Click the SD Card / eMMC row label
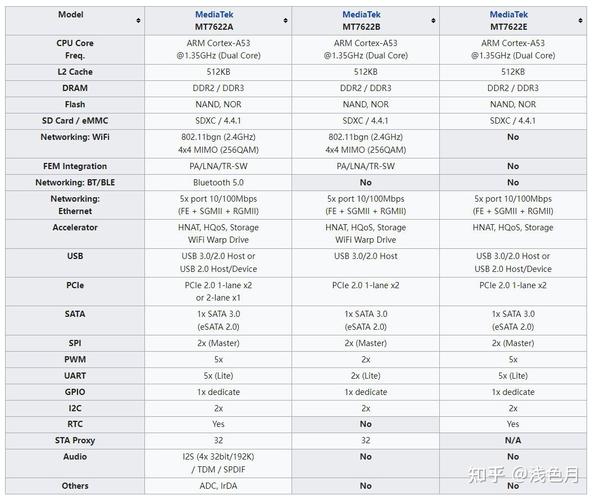The height and width of the screenshot is (500, 596). tap(75, 121)
